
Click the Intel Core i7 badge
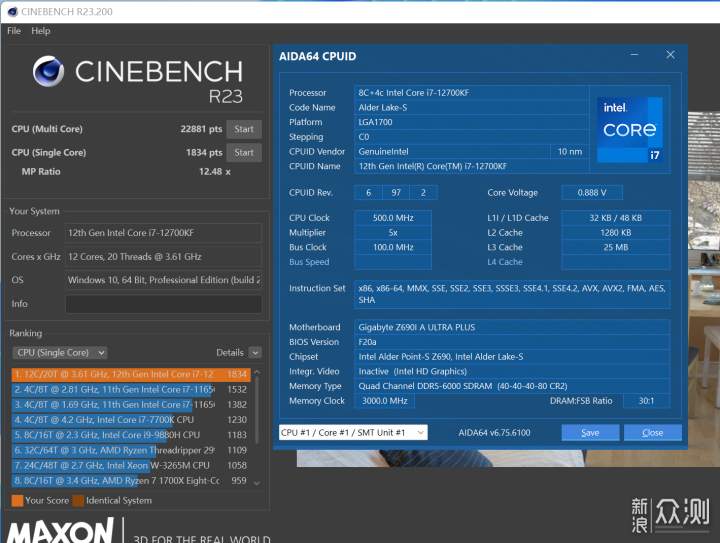coord(630,129)
